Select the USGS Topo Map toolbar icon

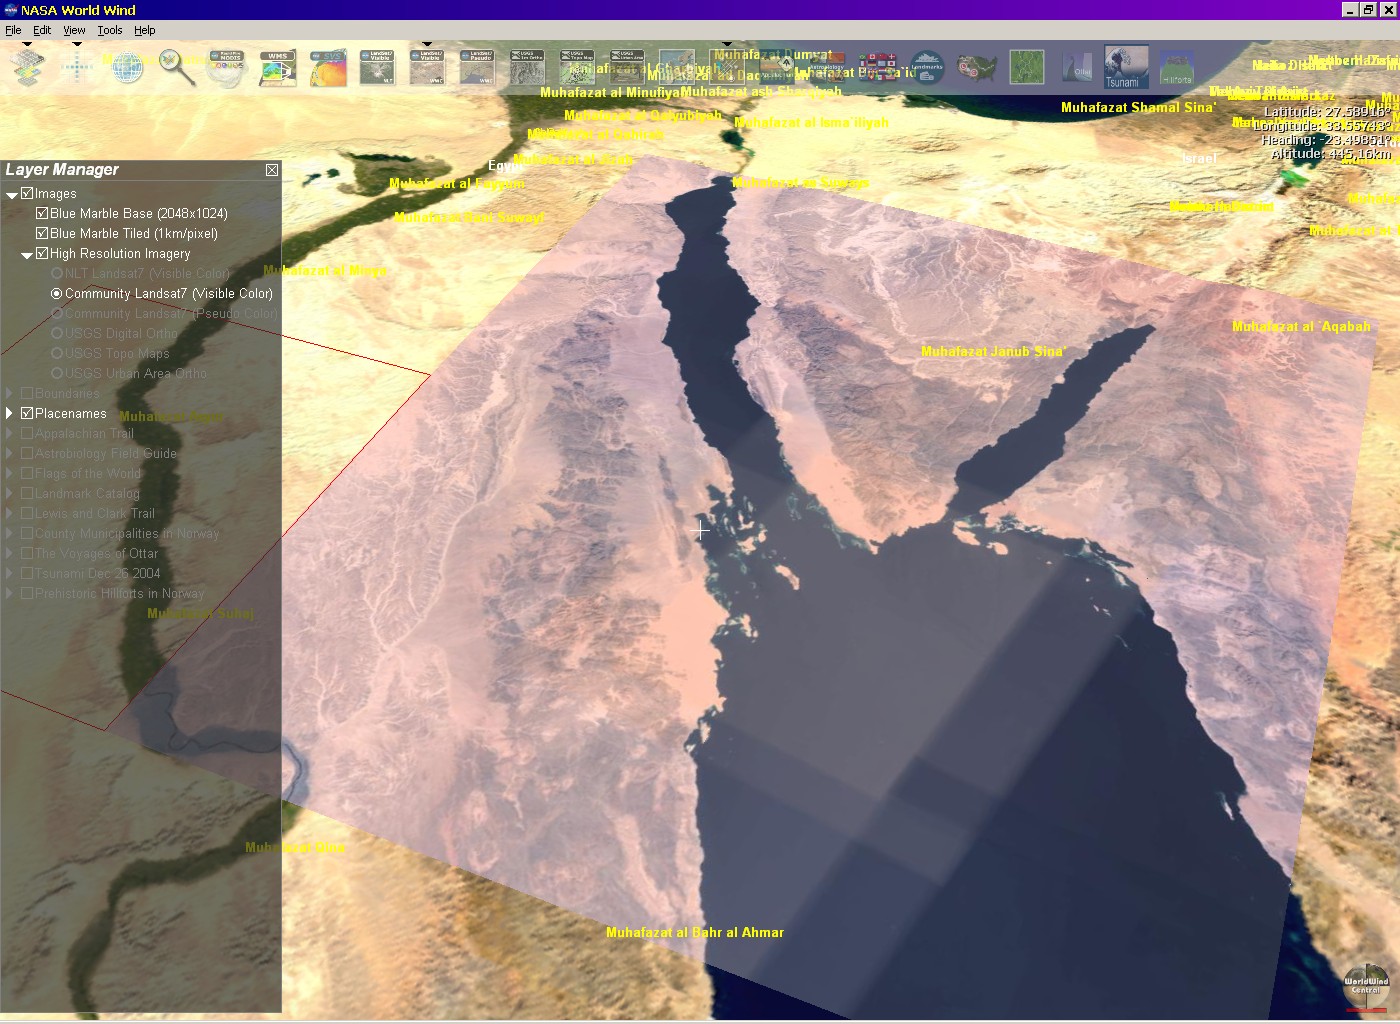click(578, 67)
